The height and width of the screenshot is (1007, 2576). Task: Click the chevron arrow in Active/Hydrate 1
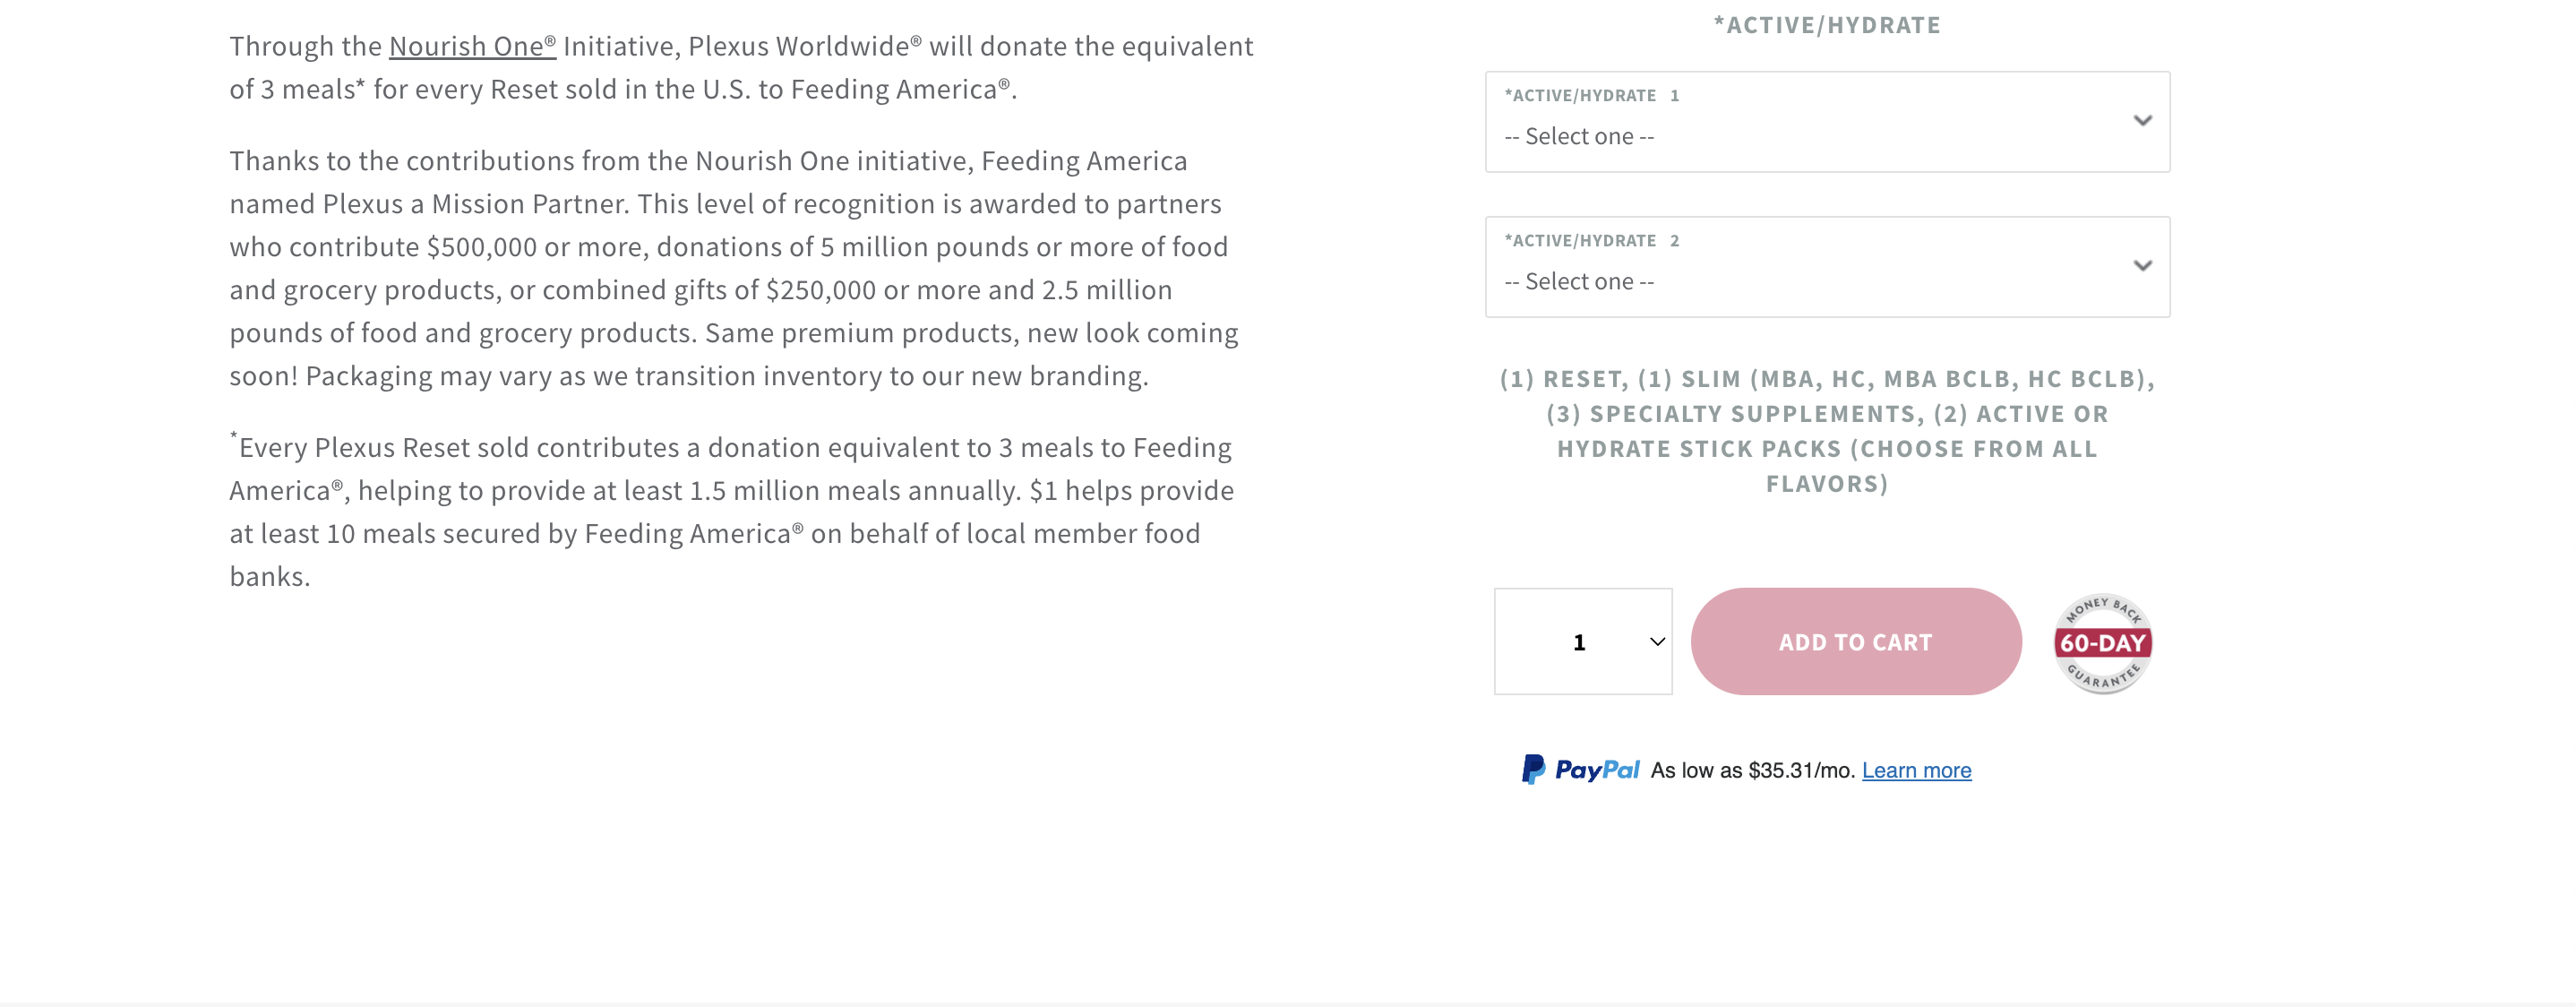click(x=2142, y=121)
